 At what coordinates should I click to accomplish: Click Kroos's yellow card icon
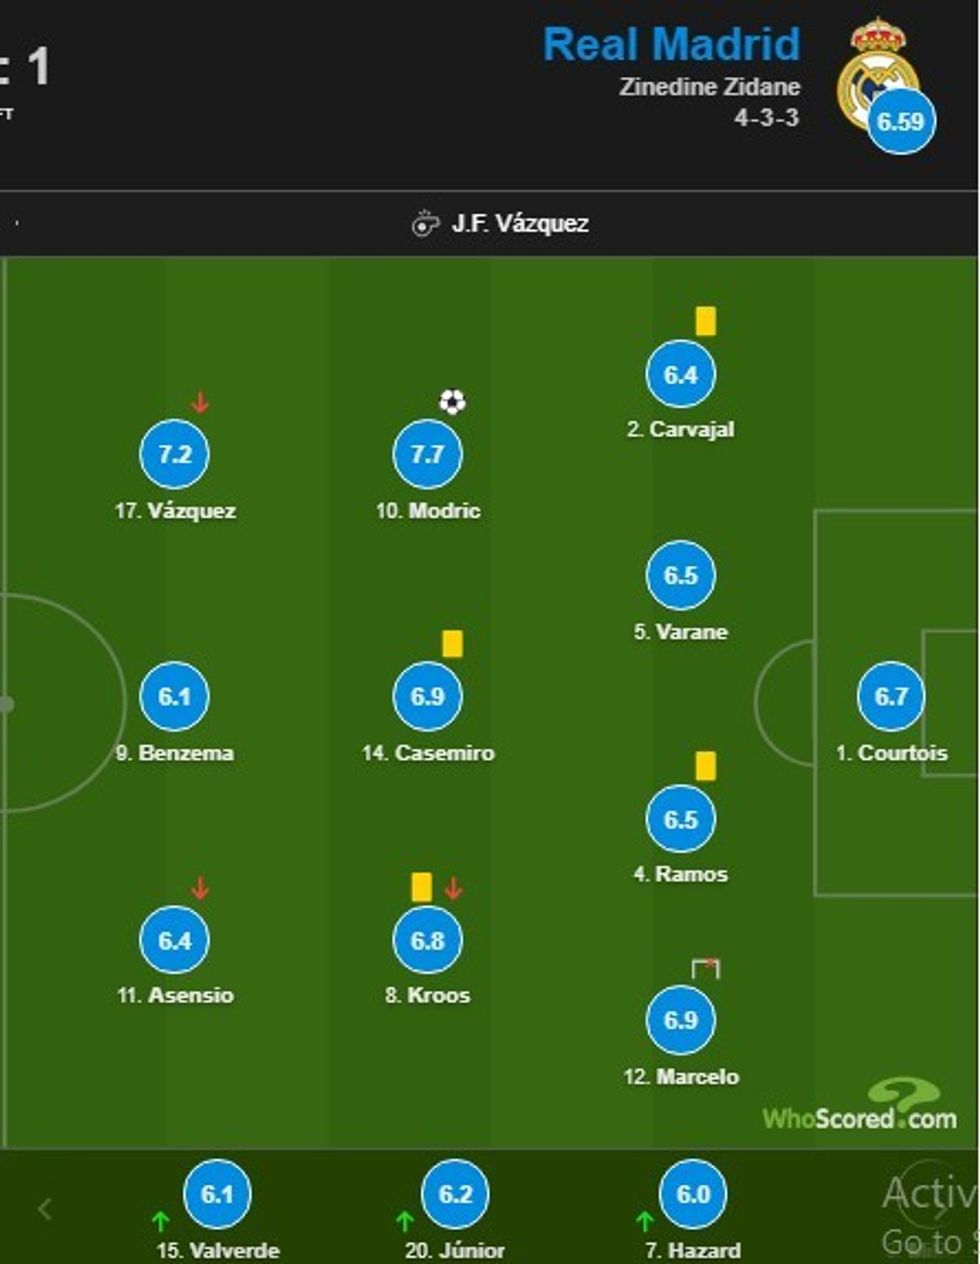coord(422,887)
